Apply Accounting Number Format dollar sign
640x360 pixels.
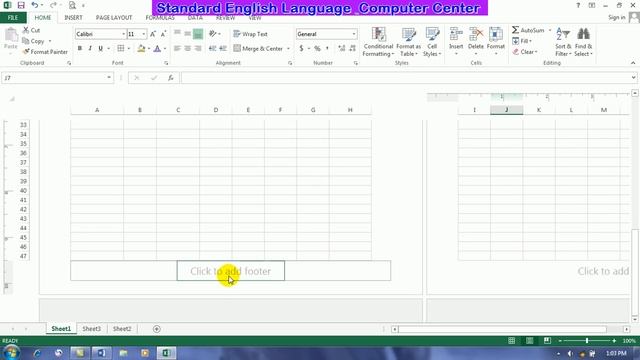pos(301,49)
